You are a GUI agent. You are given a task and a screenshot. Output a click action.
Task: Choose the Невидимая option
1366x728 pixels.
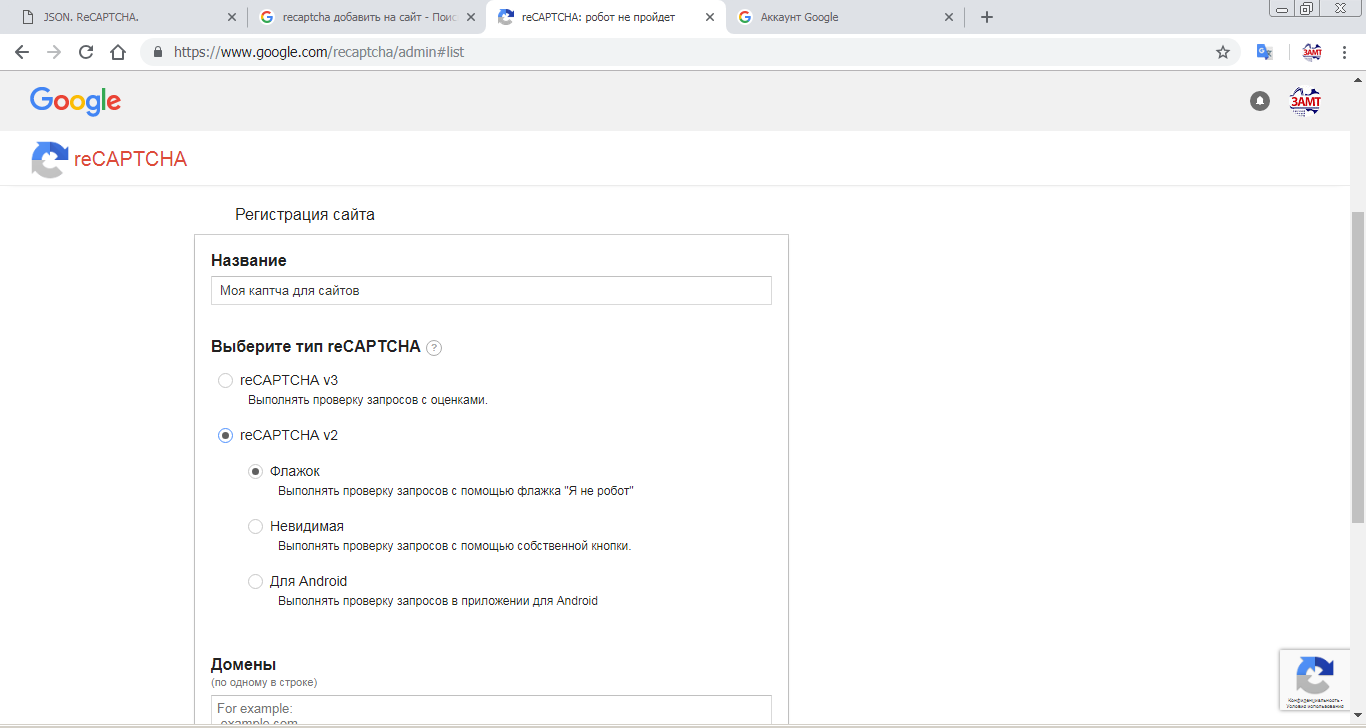tap(255, 527)
